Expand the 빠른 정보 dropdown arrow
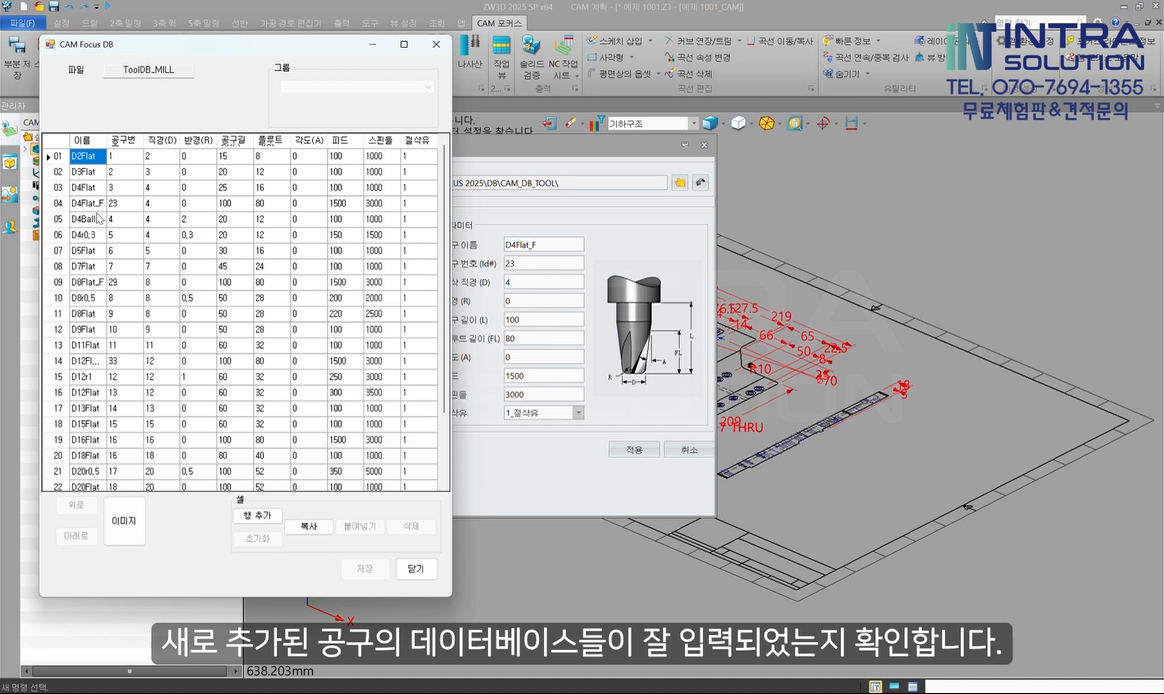The width and height of the screenshot is (1164, 694). click(x=878, y=41)
